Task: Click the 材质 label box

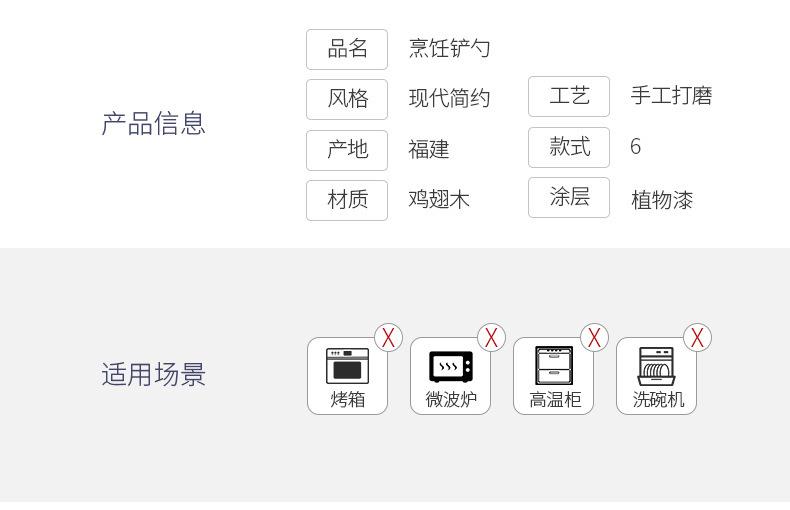Action: coord(347,200)
